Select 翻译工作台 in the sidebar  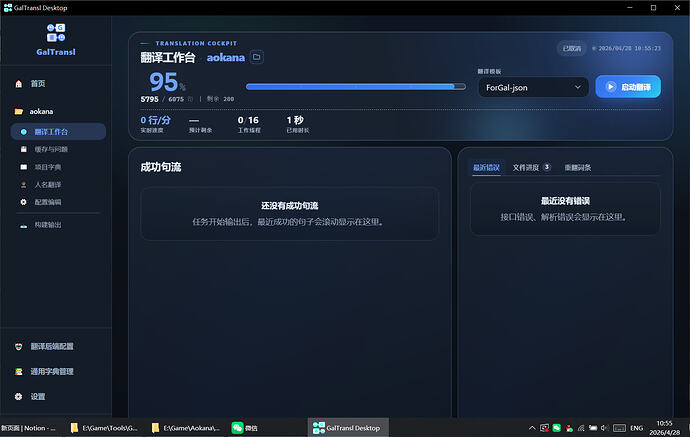[x=58, y=131]
